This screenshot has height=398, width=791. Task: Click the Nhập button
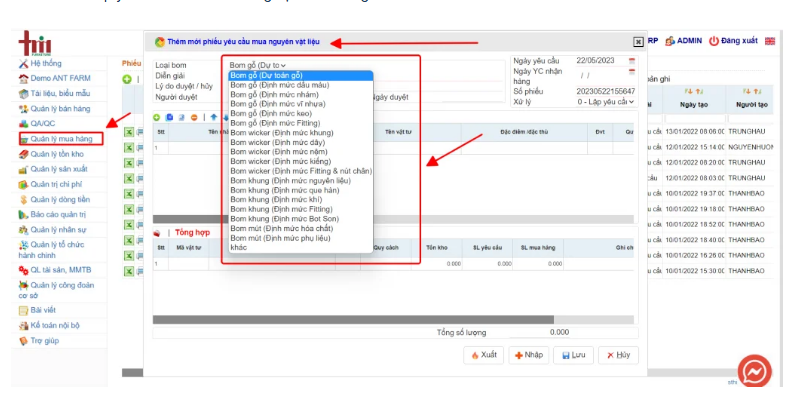pos(528,355)
